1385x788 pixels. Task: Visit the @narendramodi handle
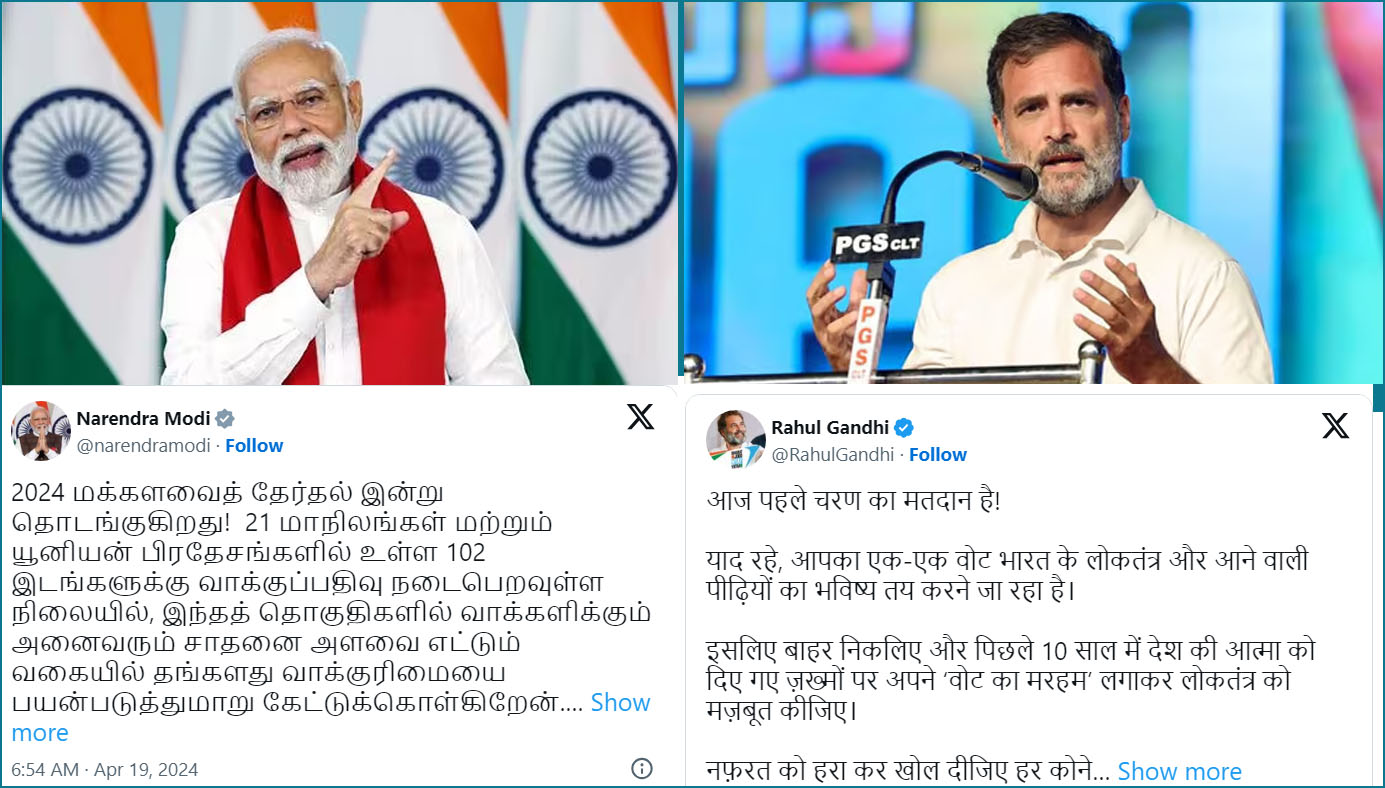[143, 446]
